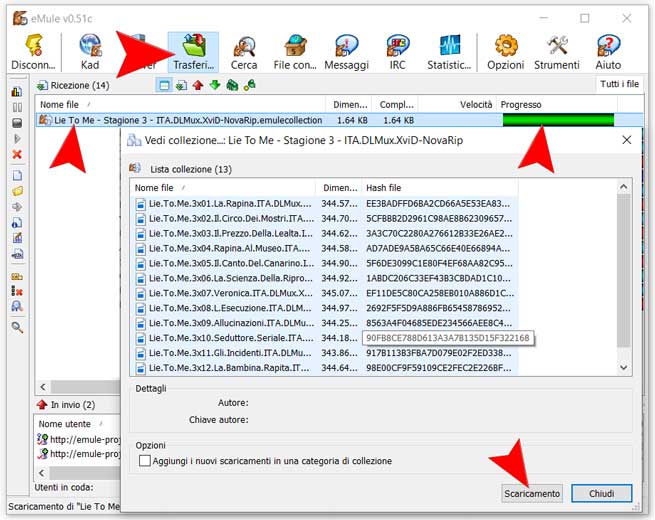655x520 pixels.
Task: Select the split window view icon
Action: (164, 85)
